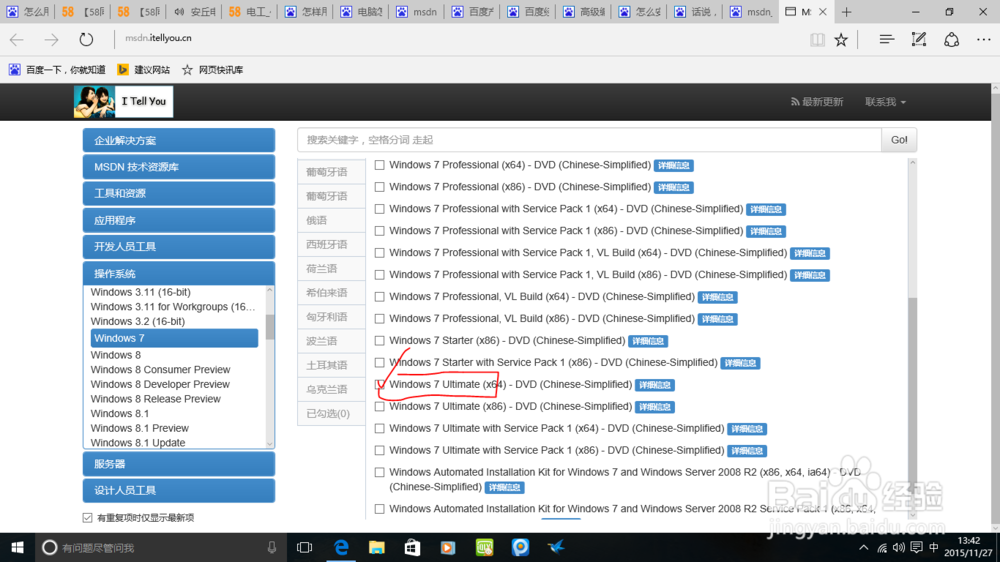
Task: Open Task View on the taskbar
Action: 305,547
